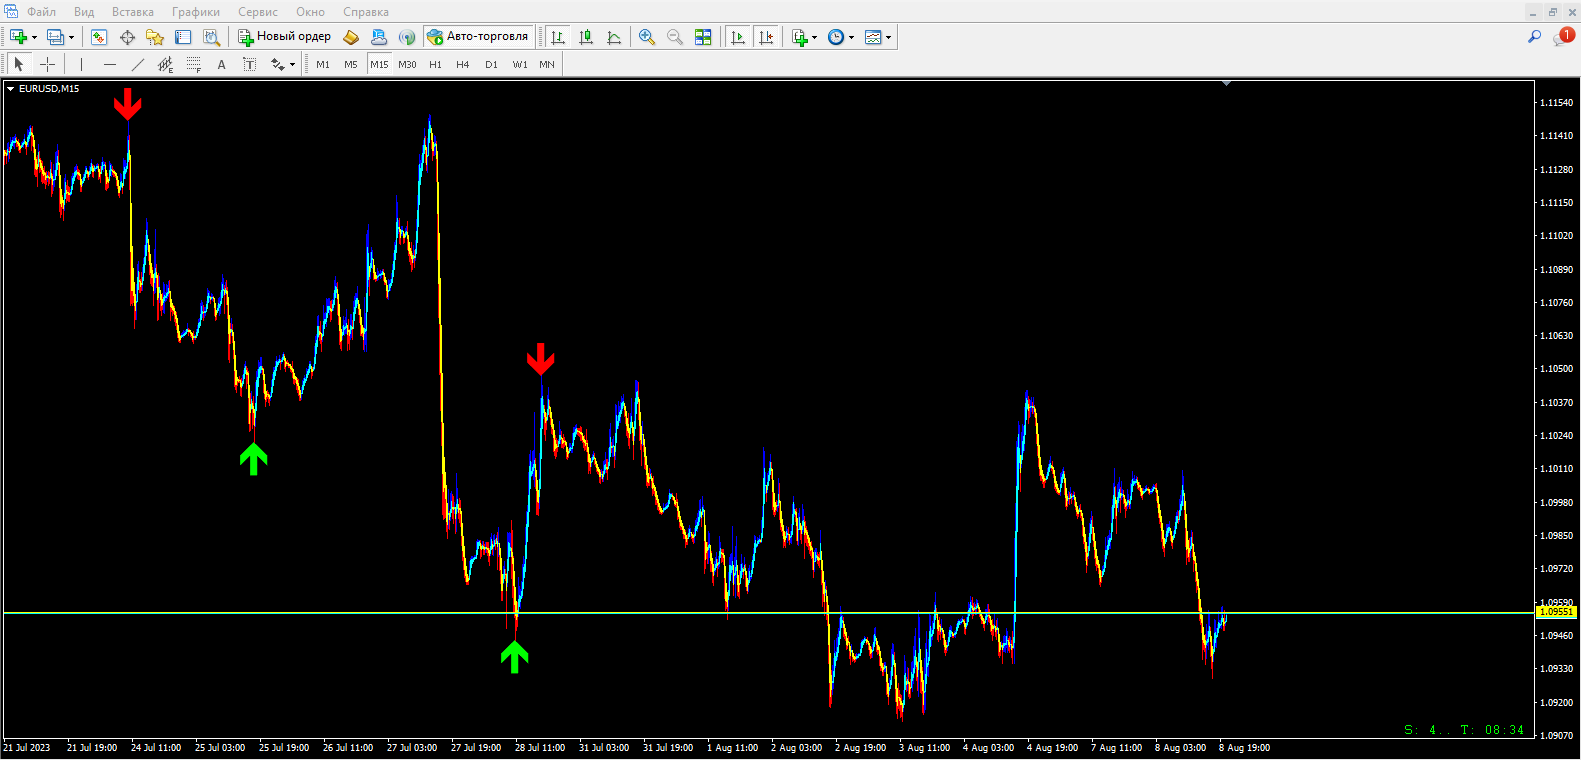Expand the EURUSD,M15 chart title arrow
1581x761 pixels.
10,89
